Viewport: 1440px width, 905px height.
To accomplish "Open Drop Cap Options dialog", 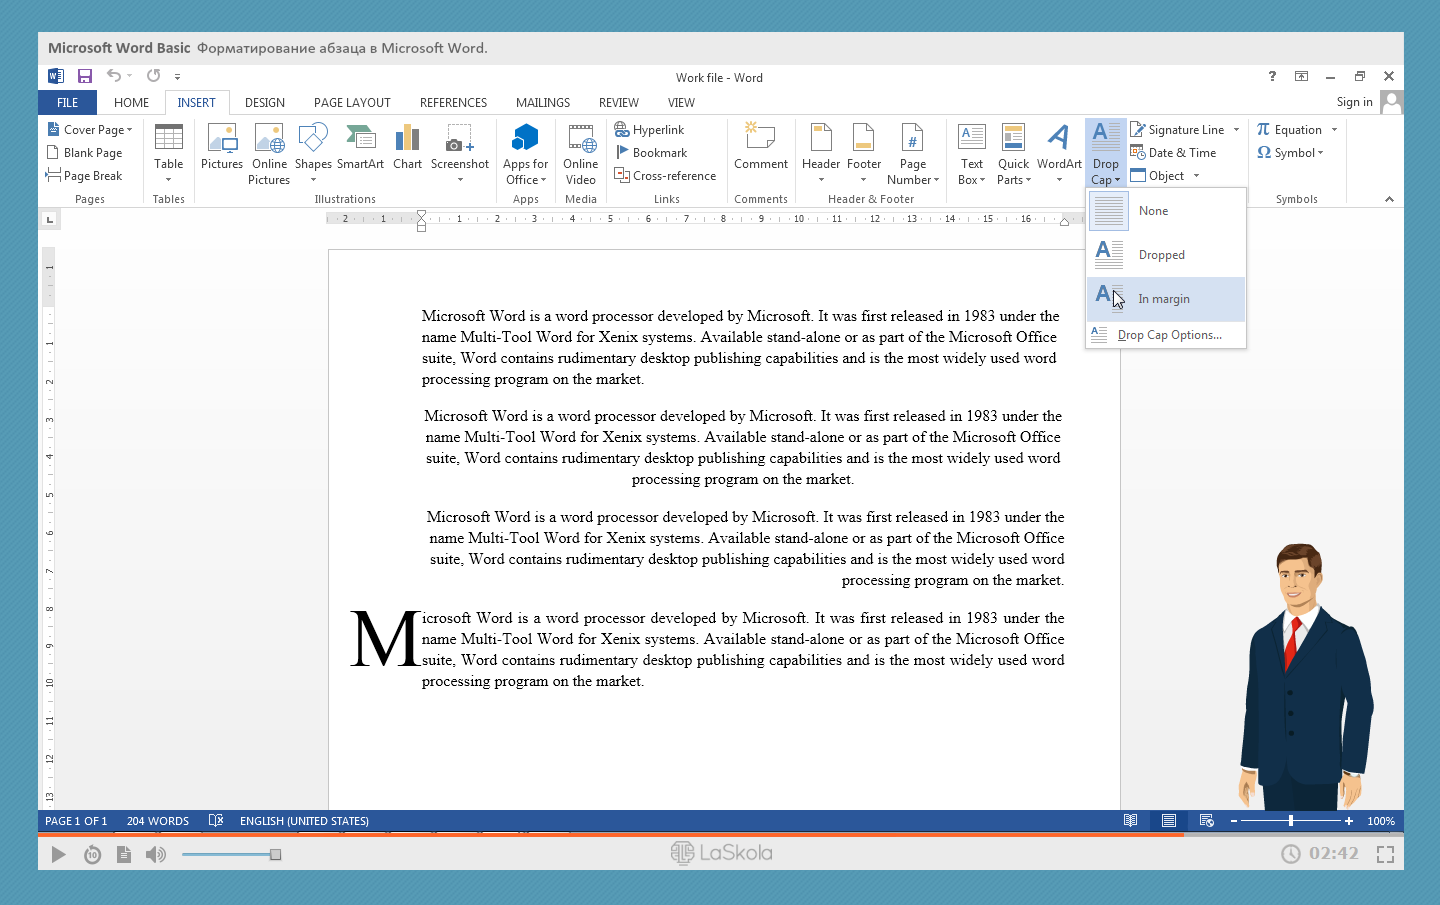I will pos(1168,335).
